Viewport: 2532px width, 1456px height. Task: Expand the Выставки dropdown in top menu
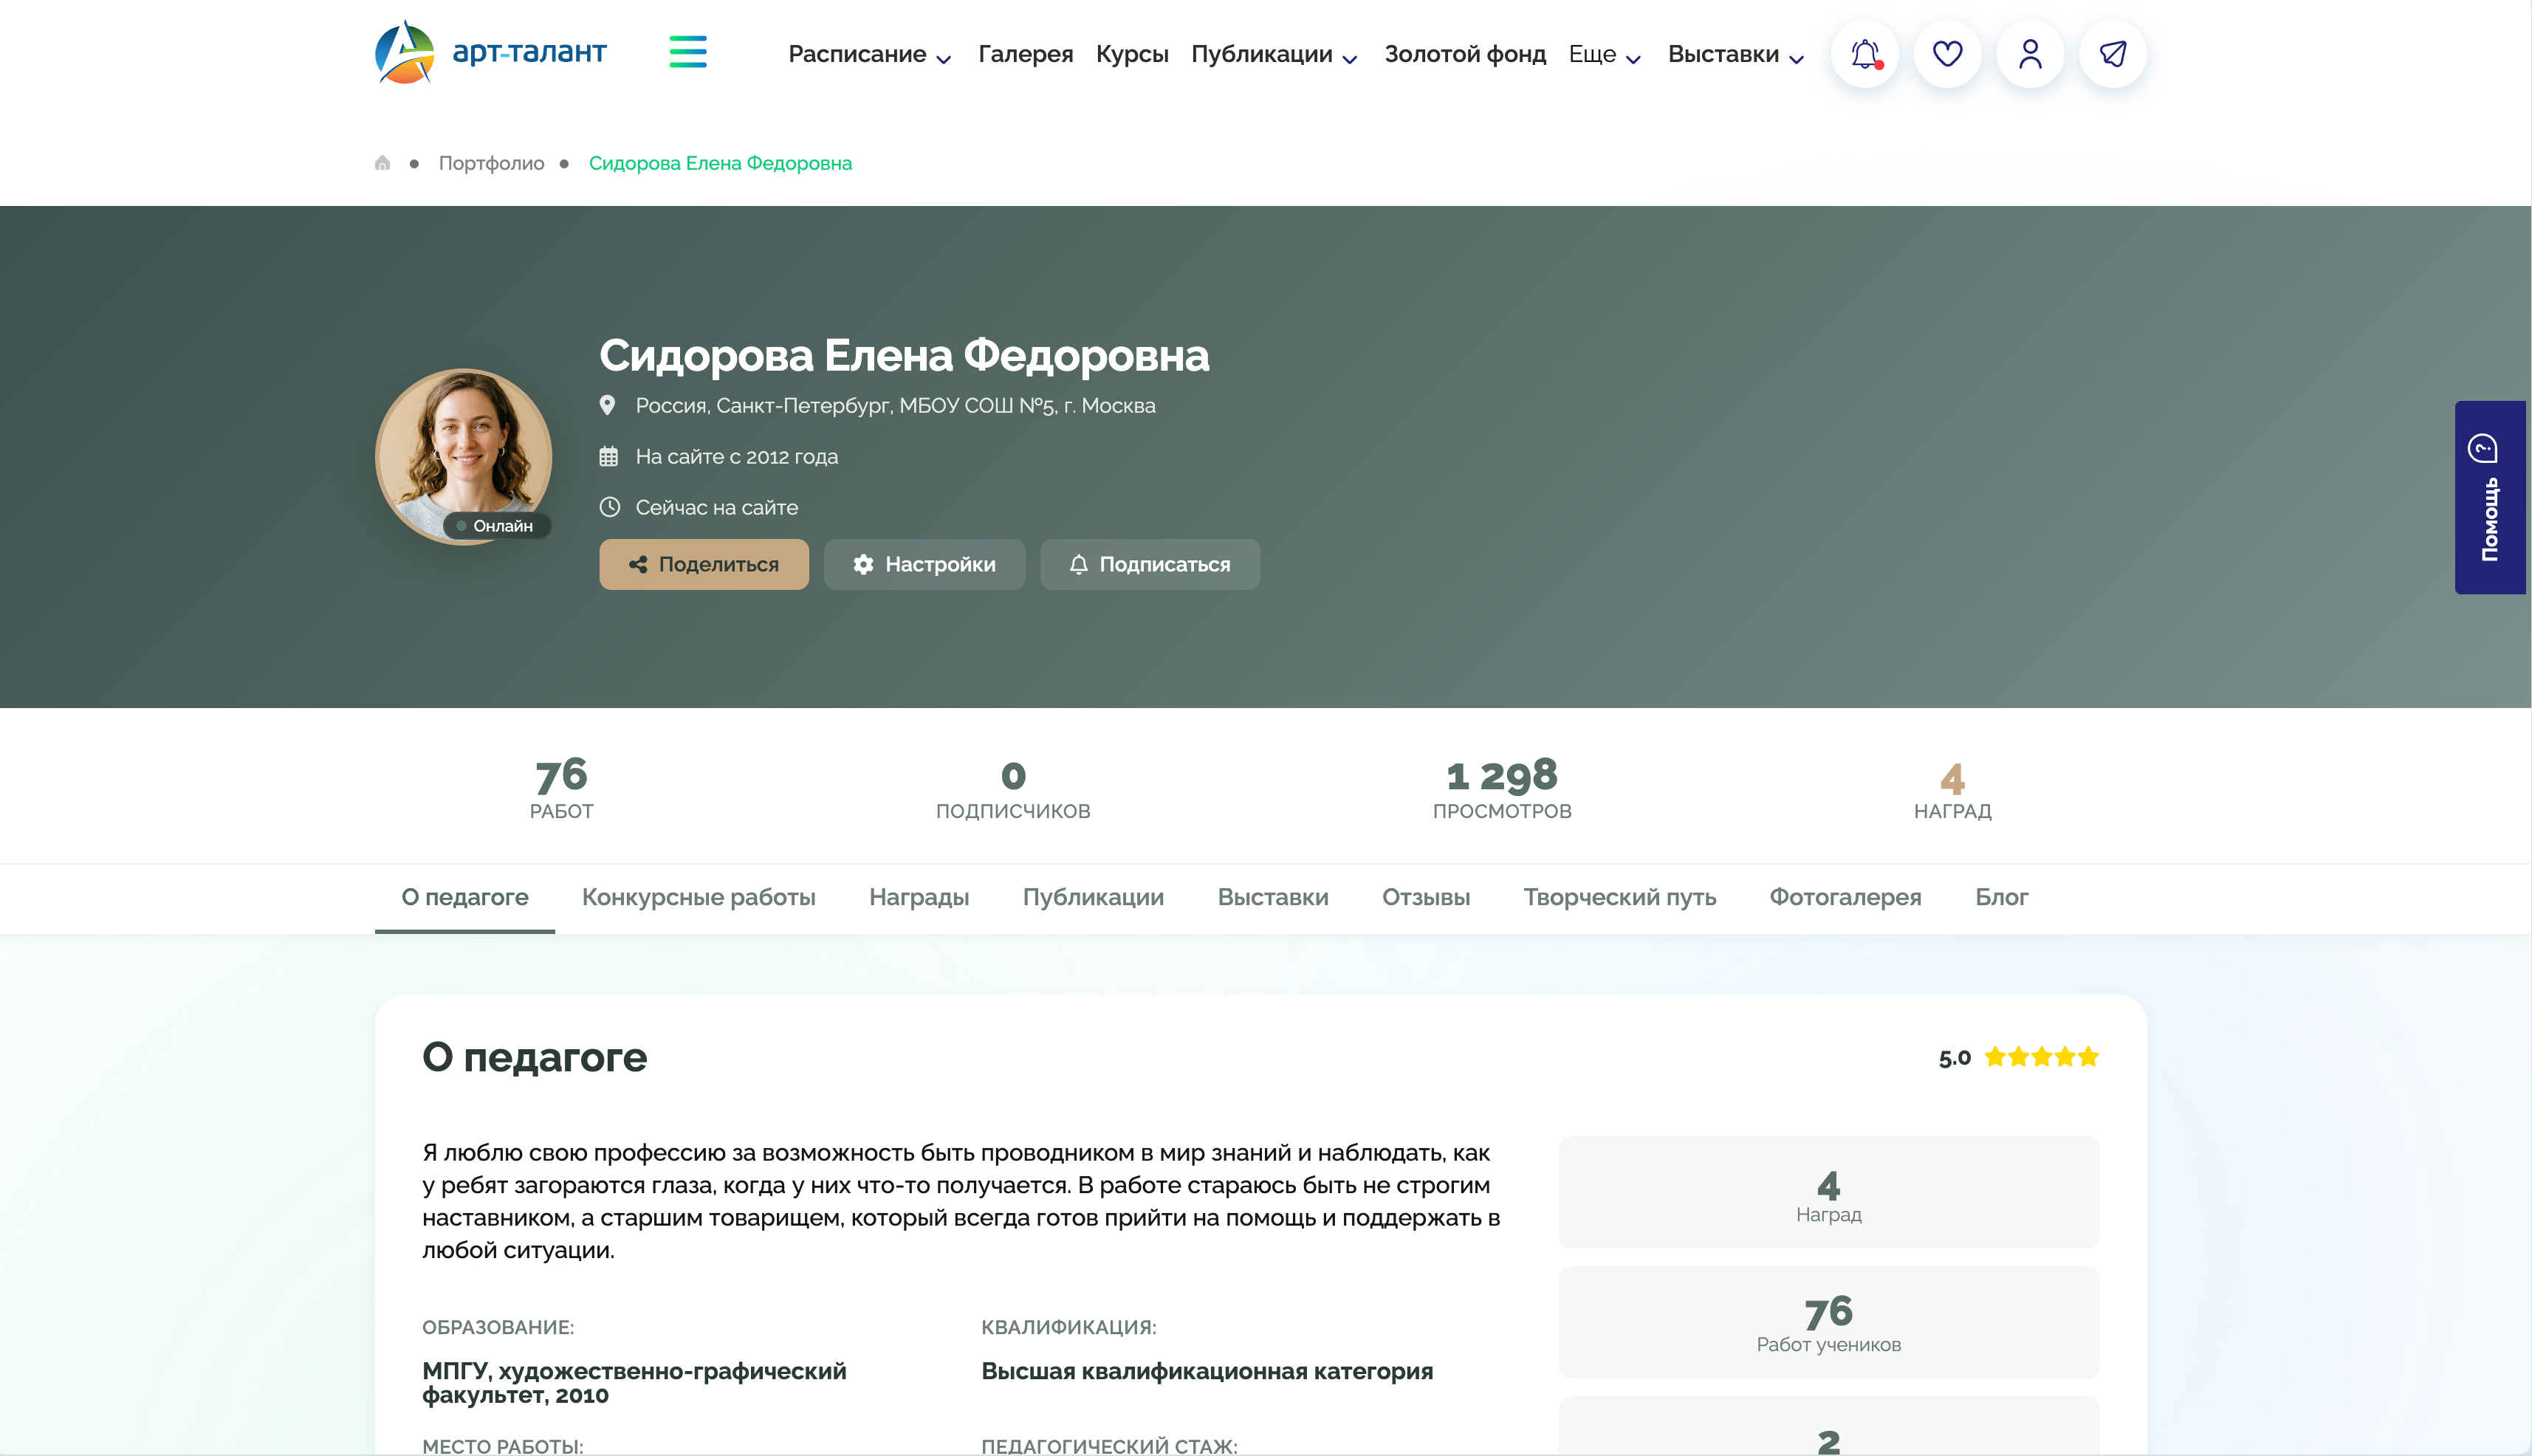click(x=1735, y=54)
